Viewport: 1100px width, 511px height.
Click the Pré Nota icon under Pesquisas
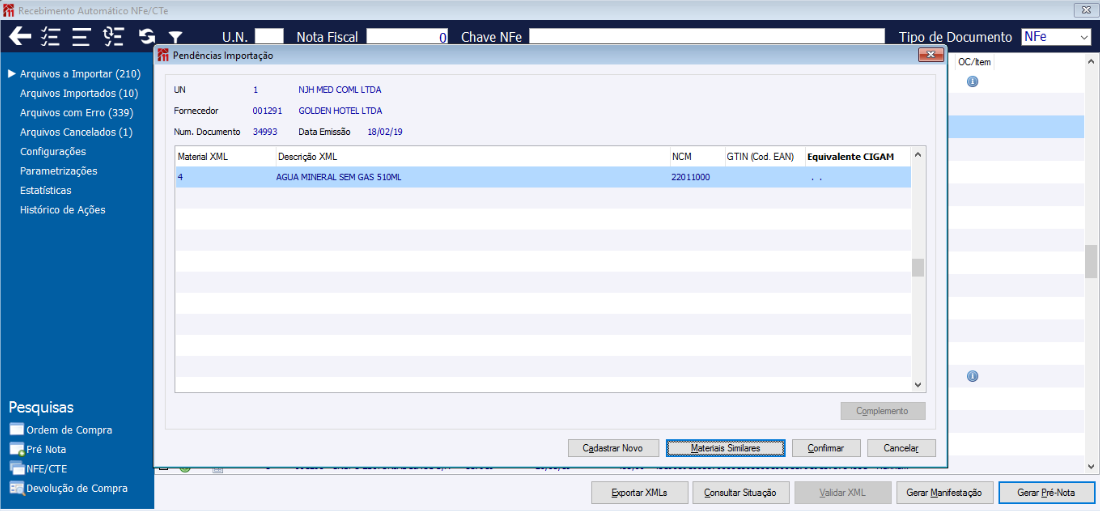pyautogui.click(x=17, y=449)
